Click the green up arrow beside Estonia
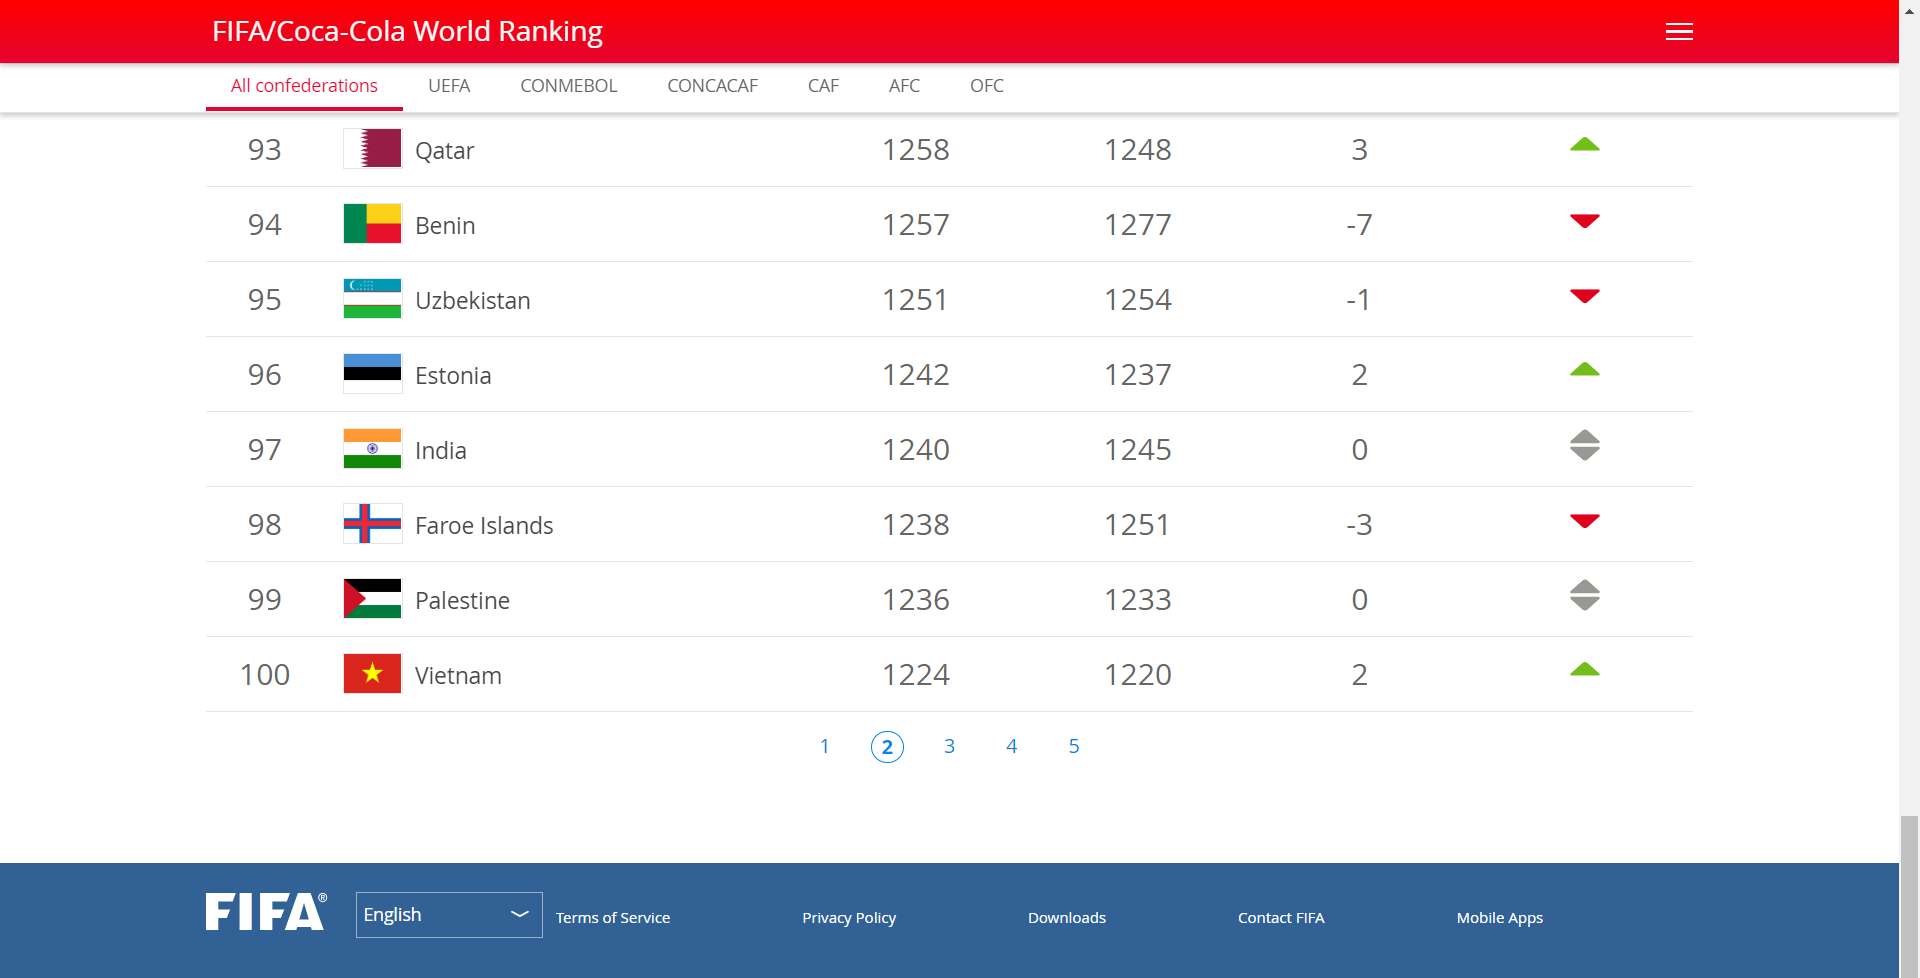 1583,370
